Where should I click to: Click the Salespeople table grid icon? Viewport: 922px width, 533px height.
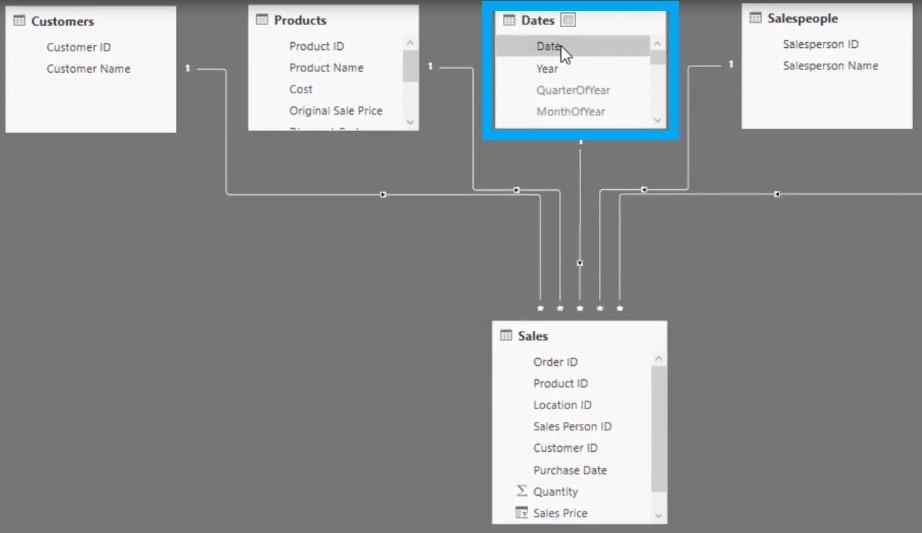[x=756, y=18]
